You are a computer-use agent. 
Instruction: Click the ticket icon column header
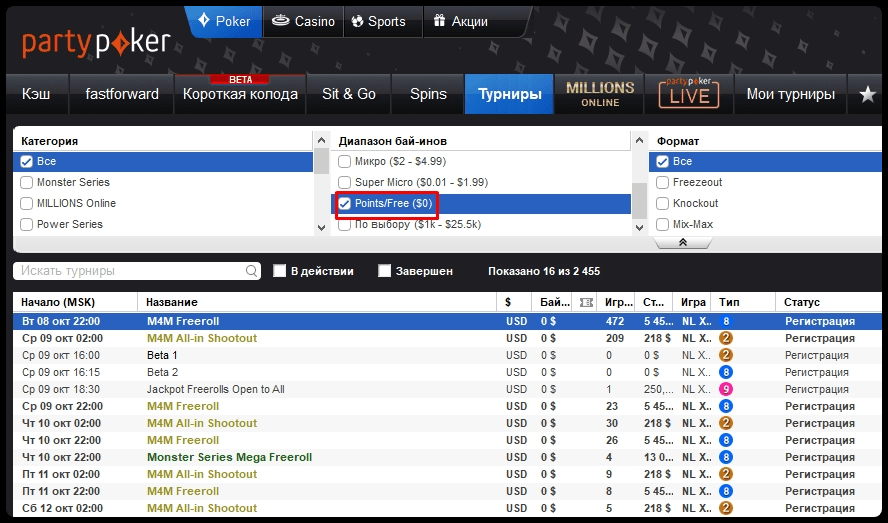click(586, 302)
